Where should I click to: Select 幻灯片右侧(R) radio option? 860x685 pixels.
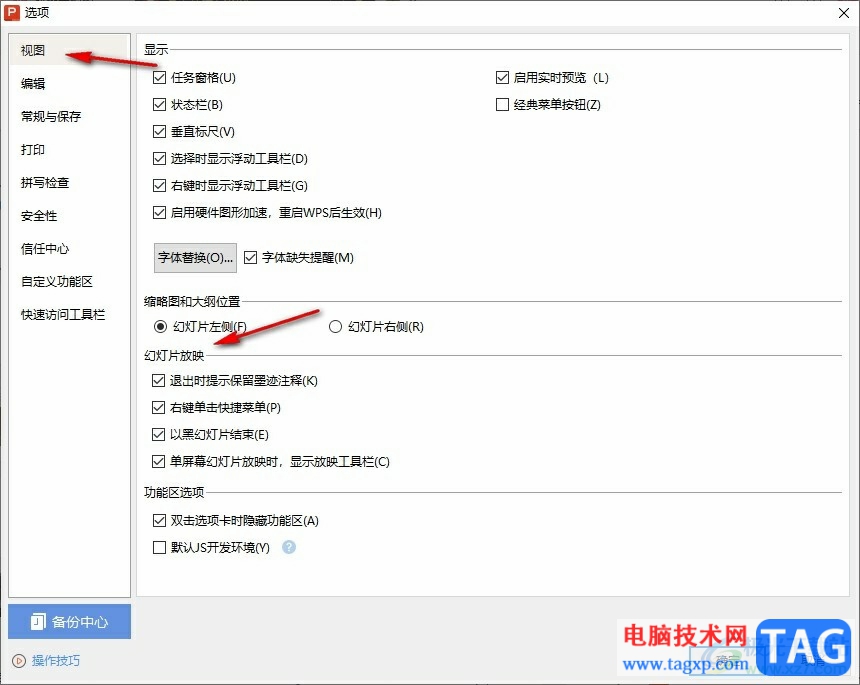pyautogui.click(x=335, y=327)
